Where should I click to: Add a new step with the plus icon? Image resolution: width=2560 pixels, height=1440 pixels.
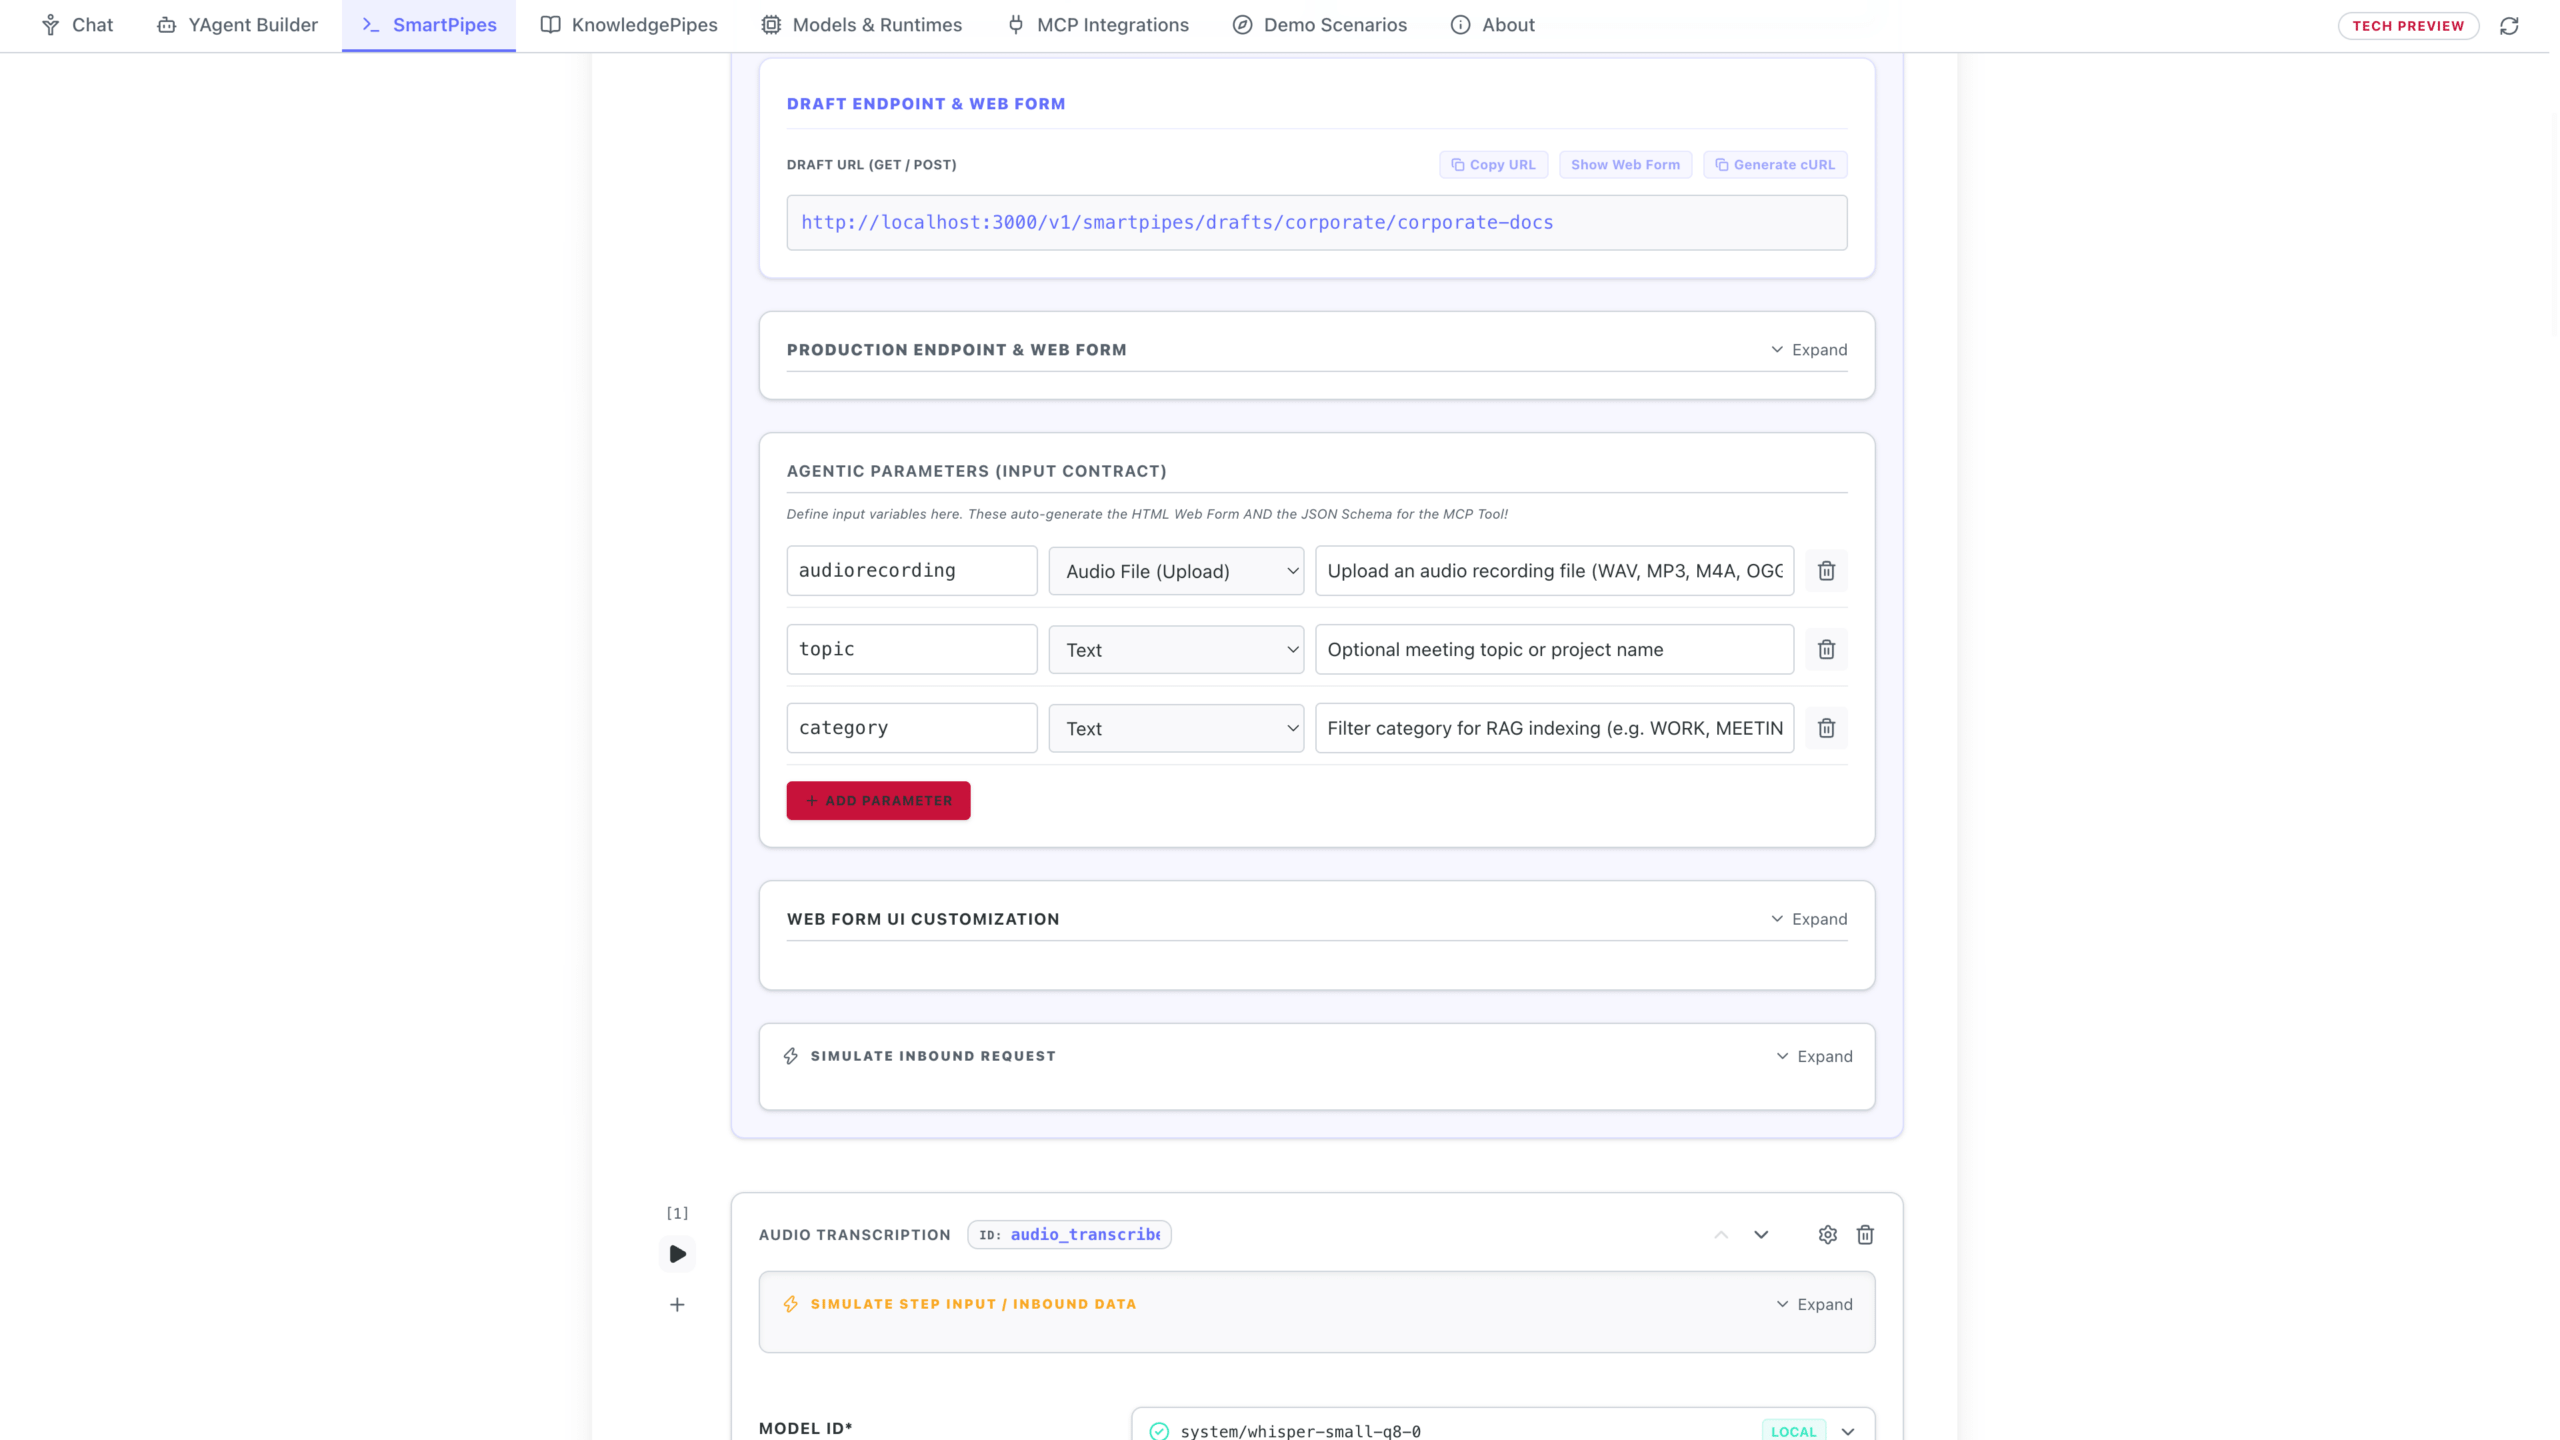677,1305
